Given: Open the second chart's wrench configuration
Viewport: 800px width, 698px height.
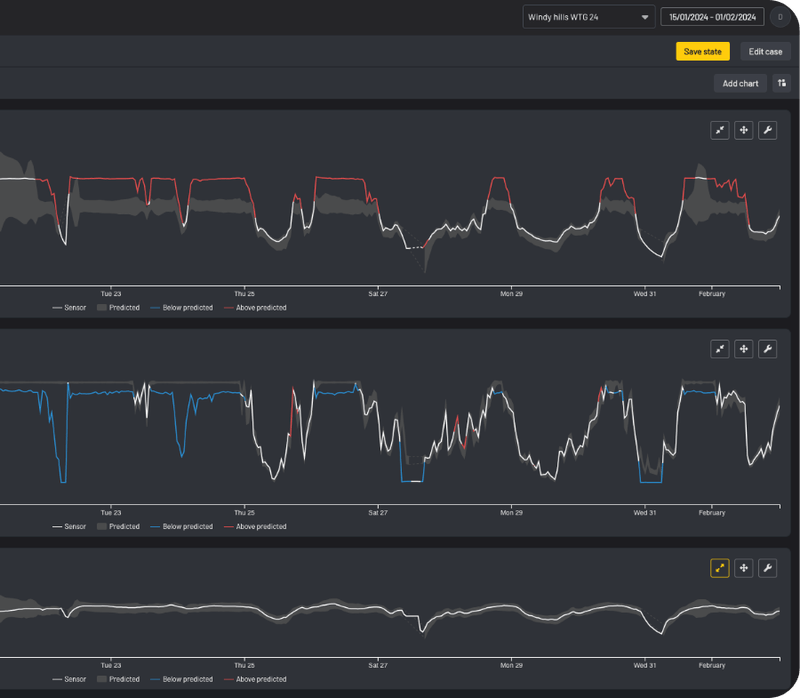Looking at the screenshot, I should [x=768, y=349].
